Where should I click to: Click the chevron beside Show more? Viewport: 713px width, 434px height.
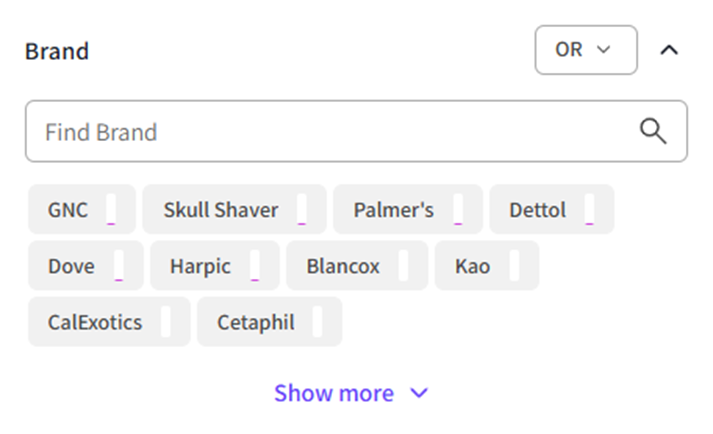tap(419, 393)
